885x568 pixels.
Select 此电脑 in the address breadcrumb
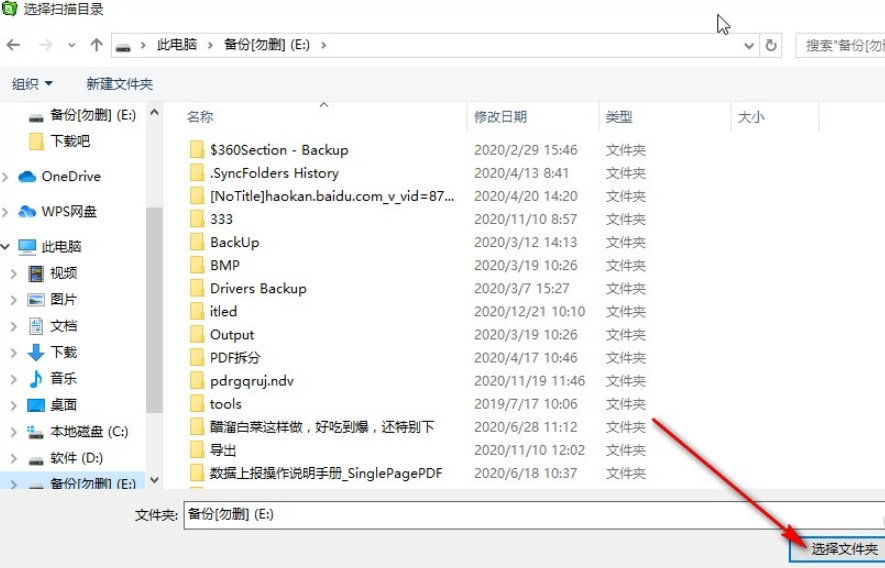point(177,45)
